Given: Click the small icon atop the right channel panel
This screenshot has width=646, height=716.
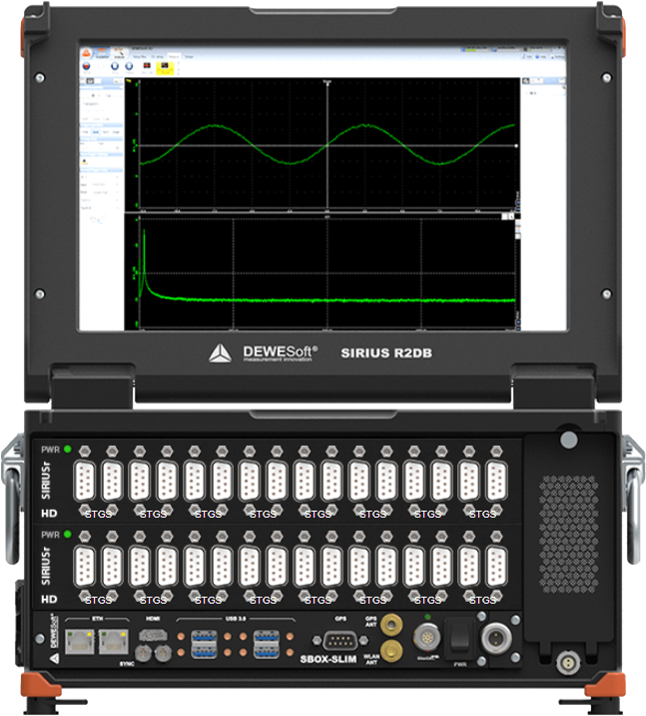Looking at the screenshot, I should coord(526,81).
